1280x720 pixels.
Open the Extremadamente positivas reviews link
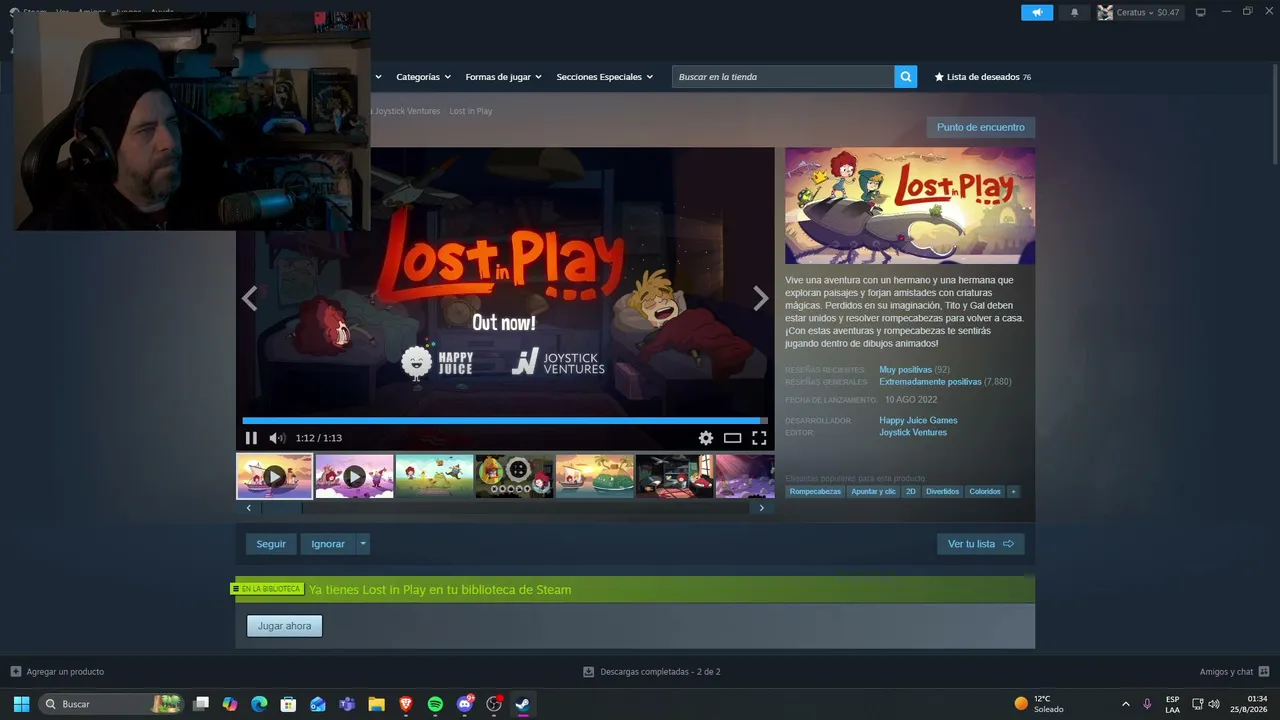click(x=930, y=382)
